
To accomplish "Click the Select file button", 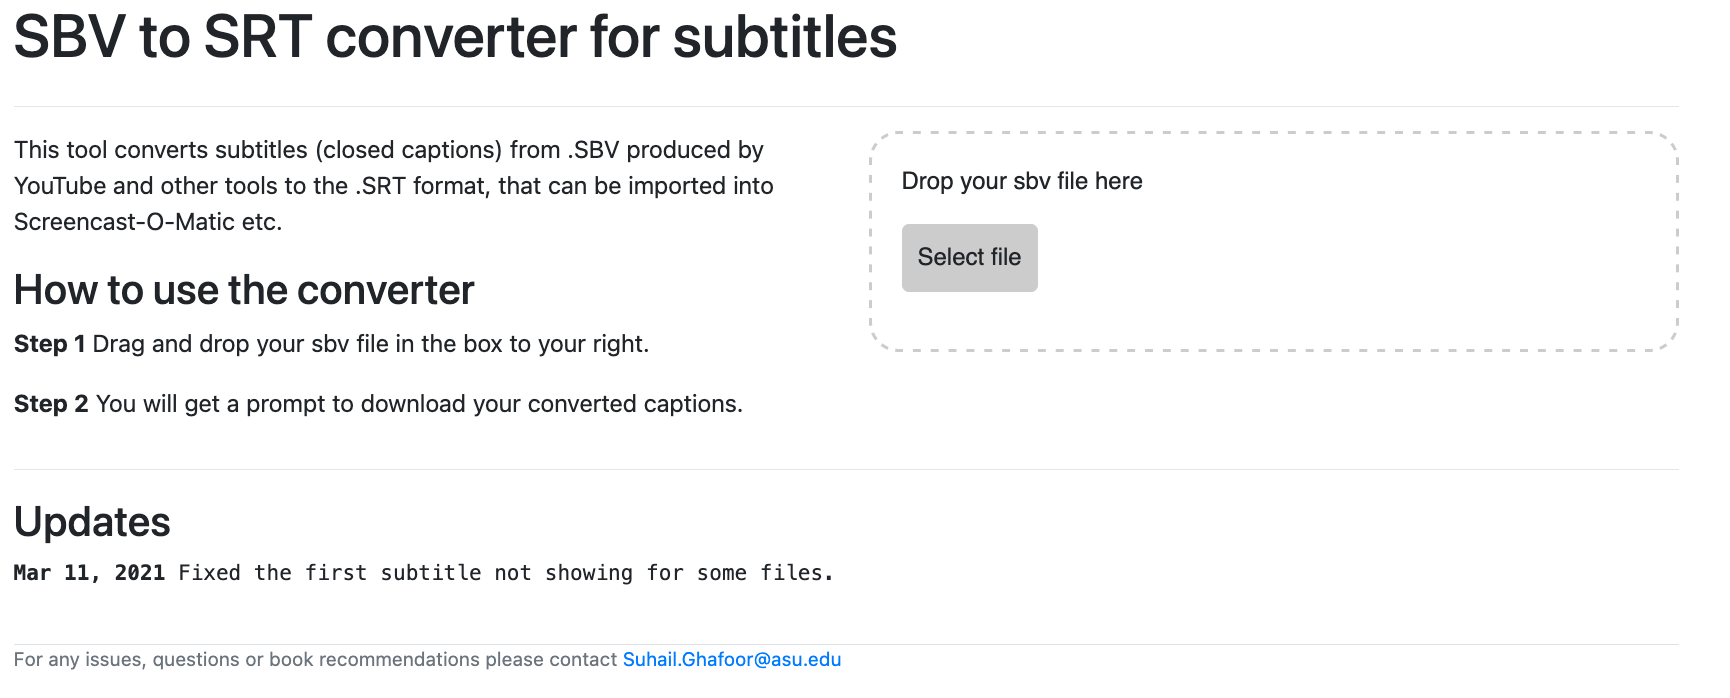I will point(969,258).
